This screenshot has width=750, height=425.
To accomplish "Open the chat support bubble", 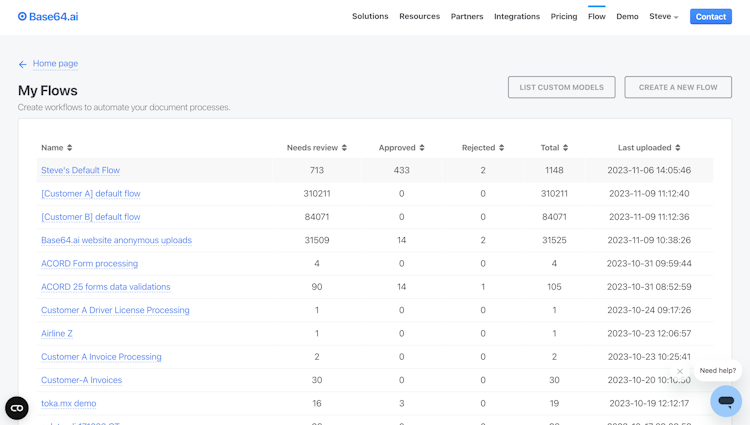I will [x=726, y=401].
